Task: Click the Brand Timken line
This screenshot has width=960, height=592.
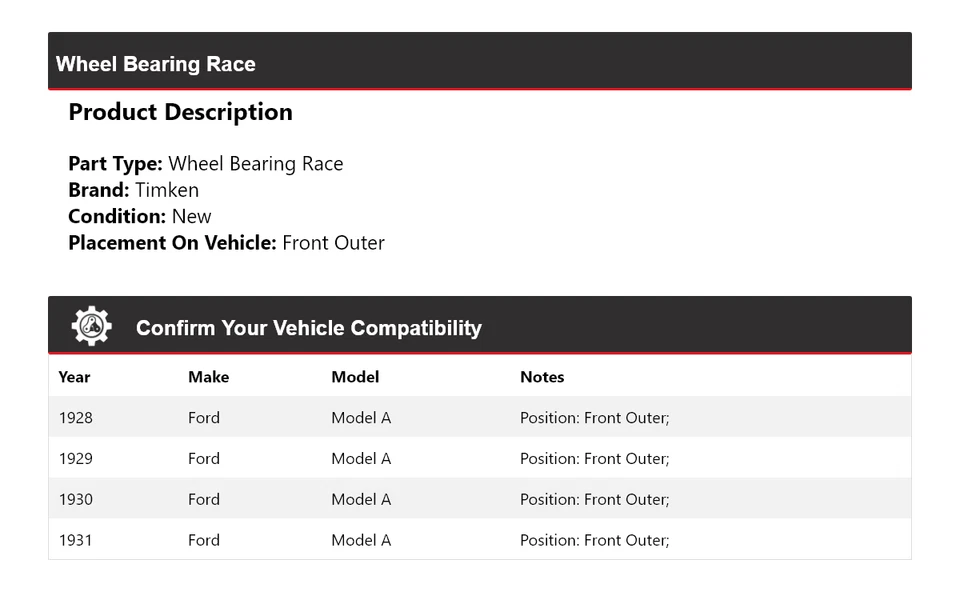Action: 133,190
